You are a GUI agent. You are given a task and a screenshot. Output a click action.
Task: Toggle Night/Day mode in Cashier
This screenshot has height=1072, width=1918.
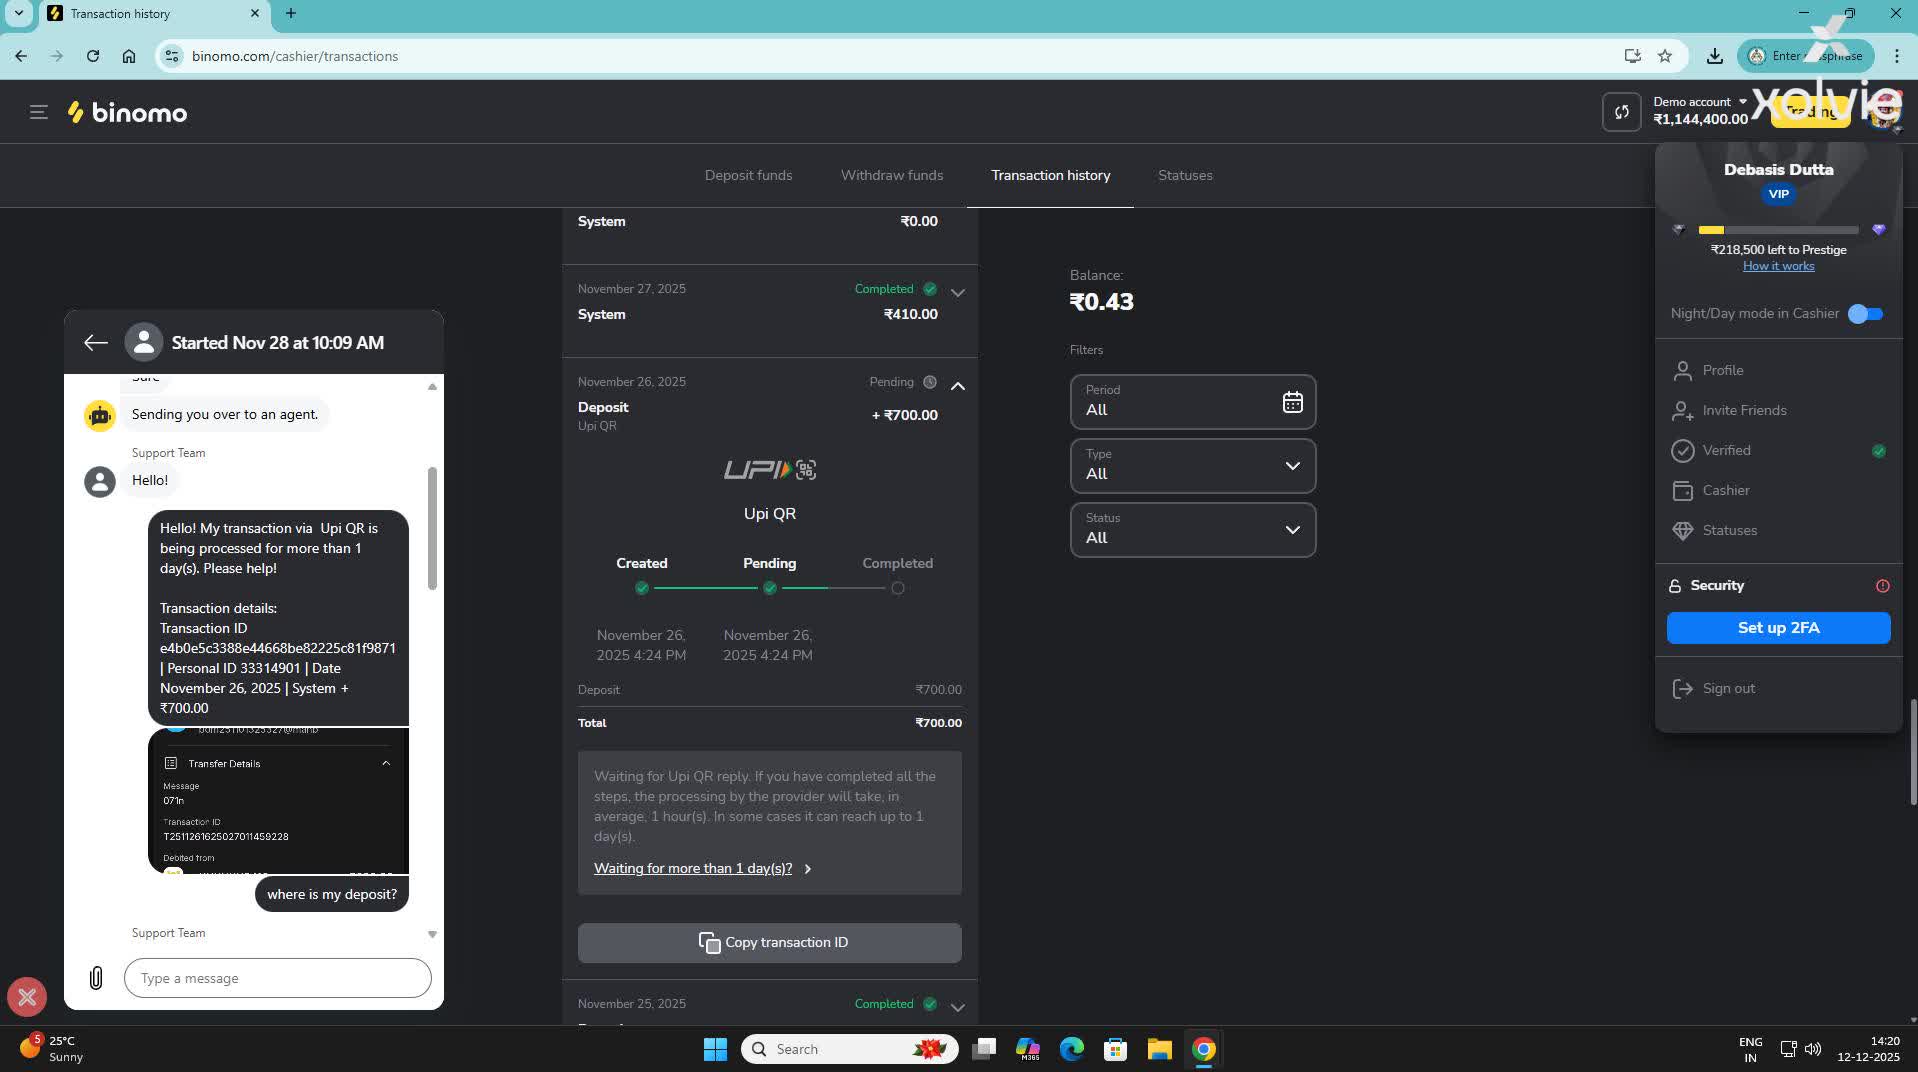click(x=1863, y=314)
